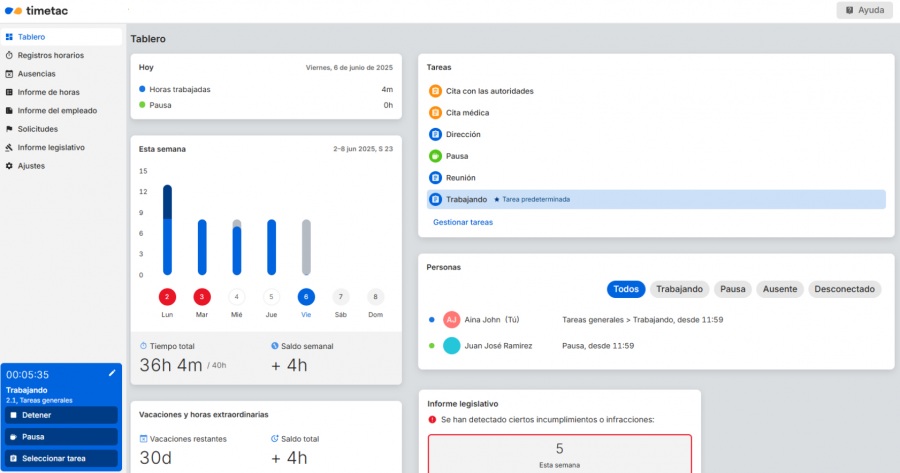The width and height of the screenshot is (900, 473).
Task: Click Wednesday's bar in weekly chart
Action: pyautogui.click(x=236, y=247)
